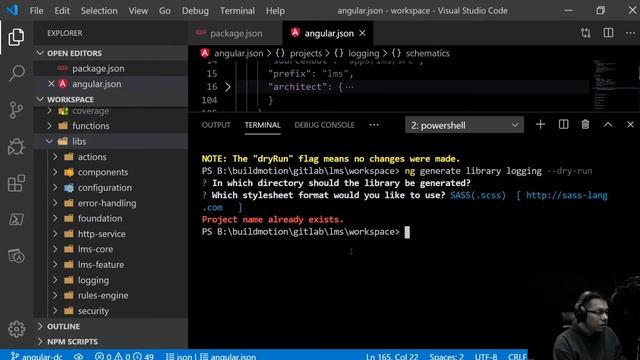Open the 2: powershell terminal dropdown

click(x=464, y=125)
